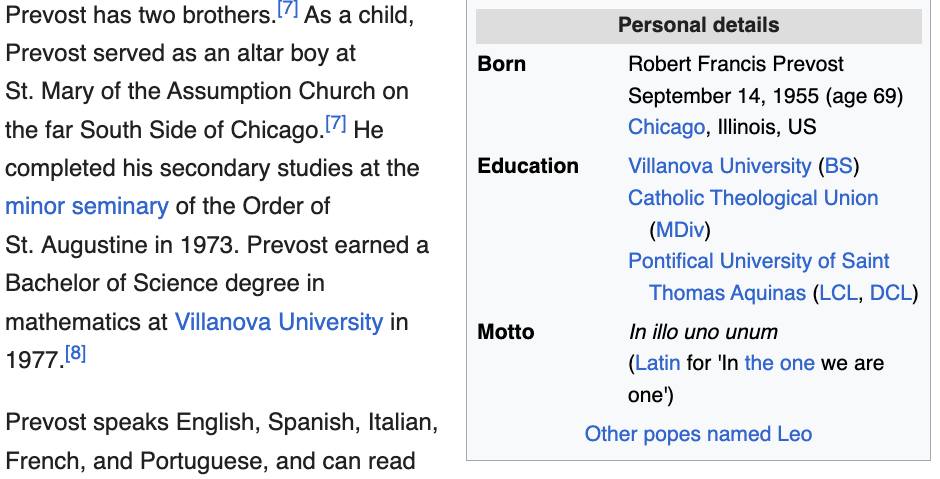Click the LCL degree link
Image resolution: width=940 pixels, height=479 pixels.
pyautogui.click(x=838, y=293)
